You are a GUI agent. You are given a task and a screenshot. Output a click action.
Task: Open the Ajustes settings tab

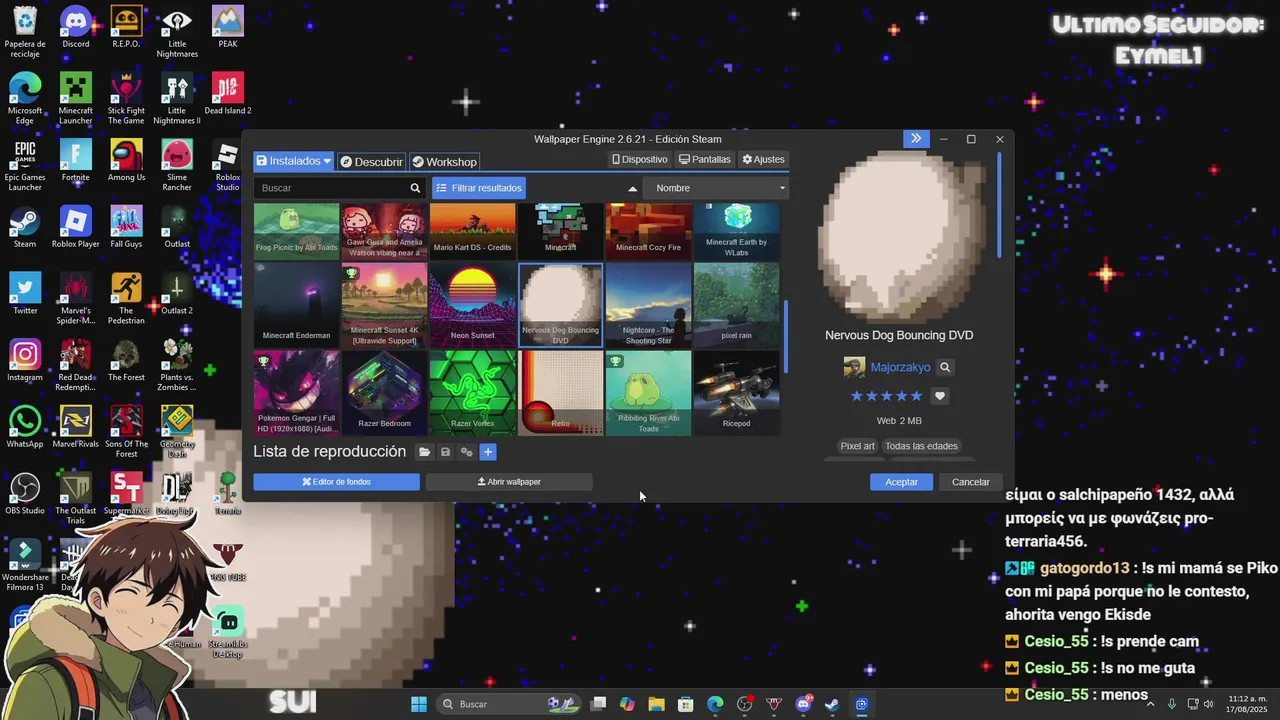[x=763, y=159]
